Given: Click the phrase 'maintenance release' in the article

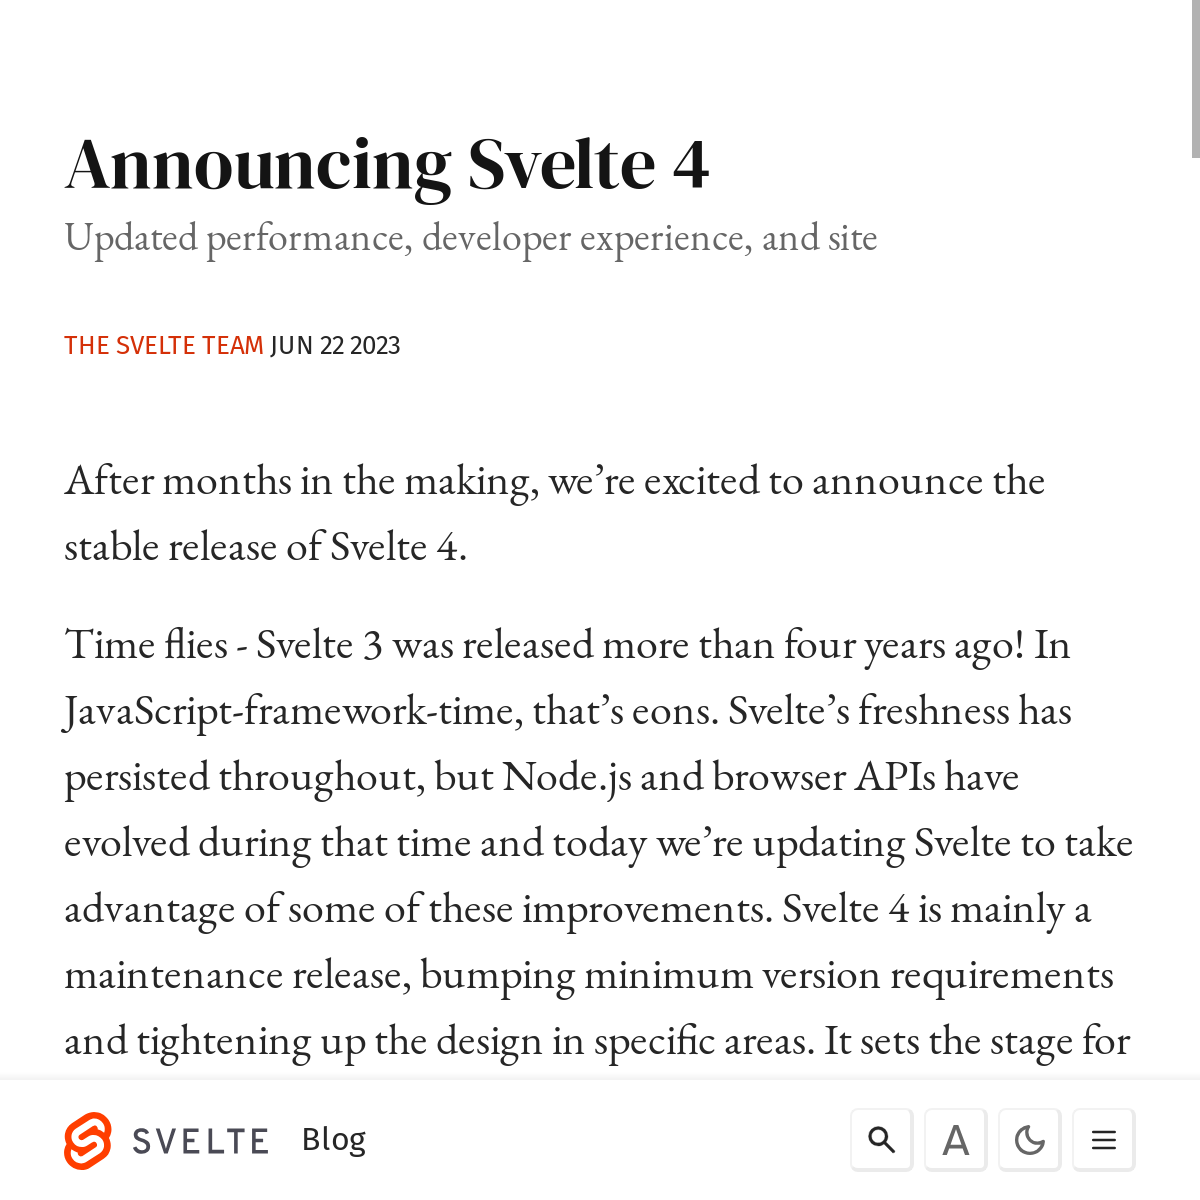Looking at the screenshot, I should pos(237,975).
